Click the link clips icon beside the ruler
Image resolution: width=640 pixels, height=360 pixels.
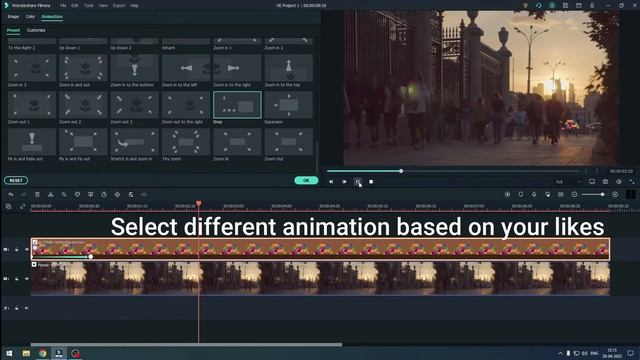(x=22, y=207)
